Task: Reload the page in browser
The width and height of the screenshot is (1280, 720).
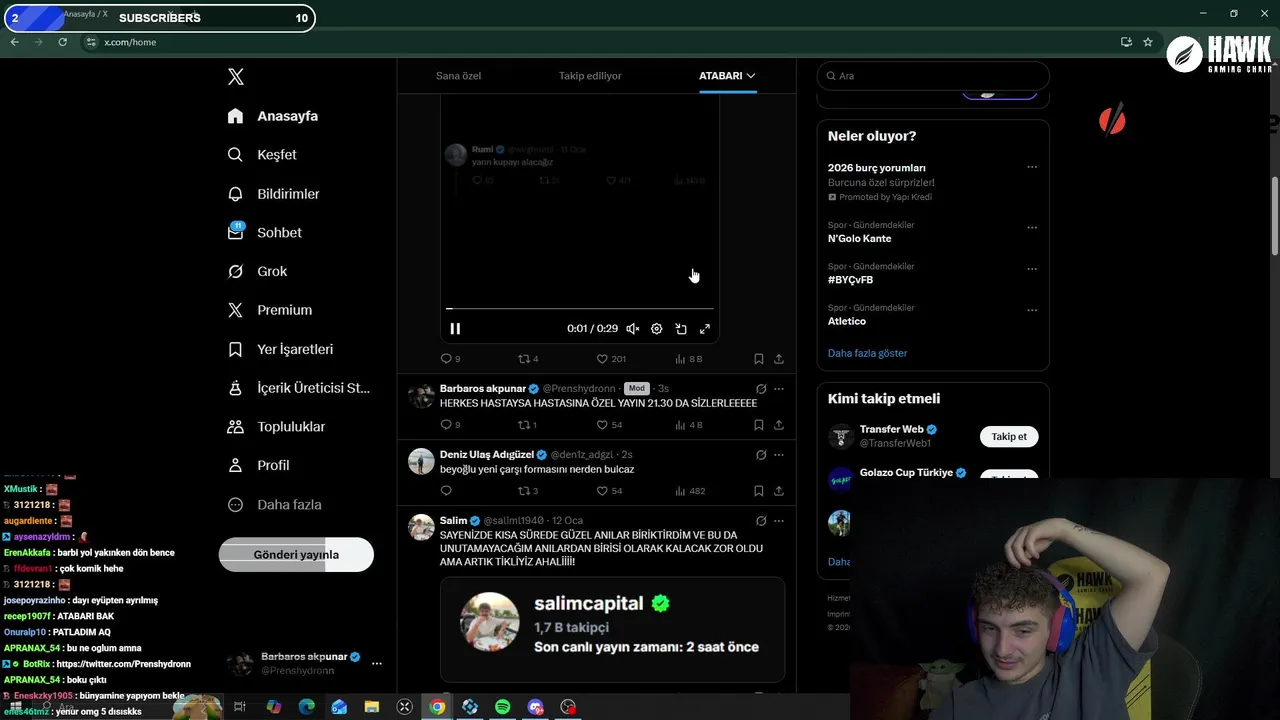Action: click(62, 42)
